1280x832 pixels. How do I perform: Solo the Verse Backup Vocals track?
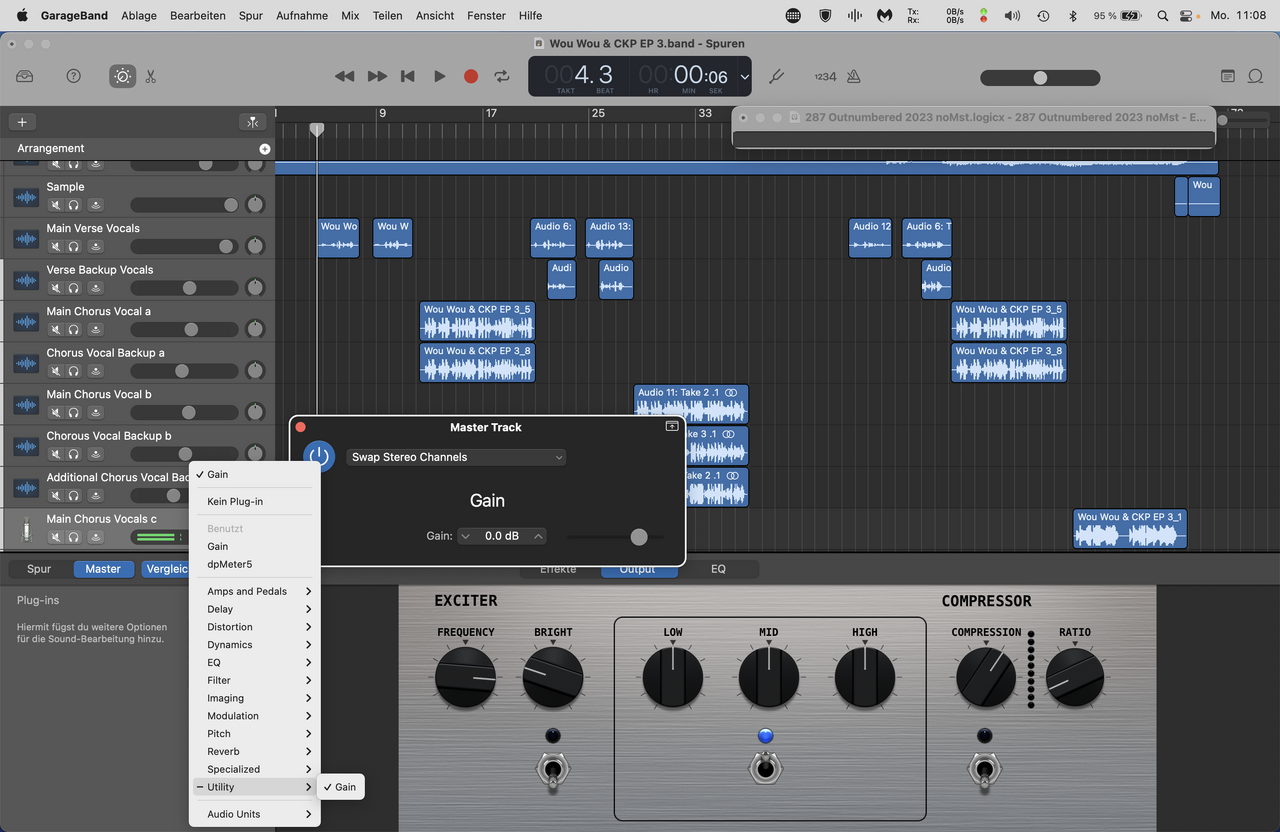(x=74, y=288)
